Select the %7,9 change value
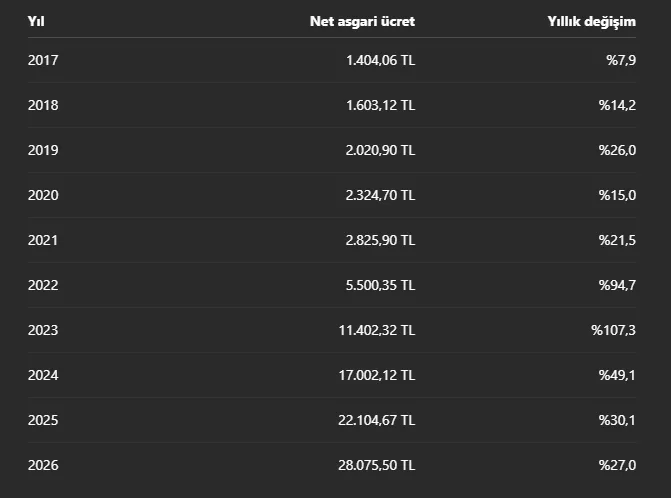Image resolution: width=671 pixels, height=498 pixels. [x=621, y=60]
